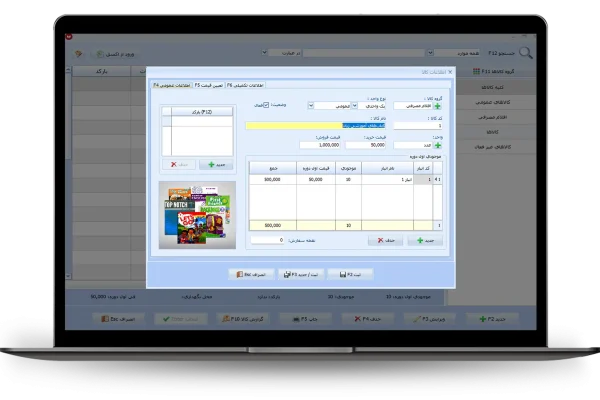The image size is (600, 400).
Task: Open the unit type dropdown
Action: pyautogui.click(x=354, y=104)
